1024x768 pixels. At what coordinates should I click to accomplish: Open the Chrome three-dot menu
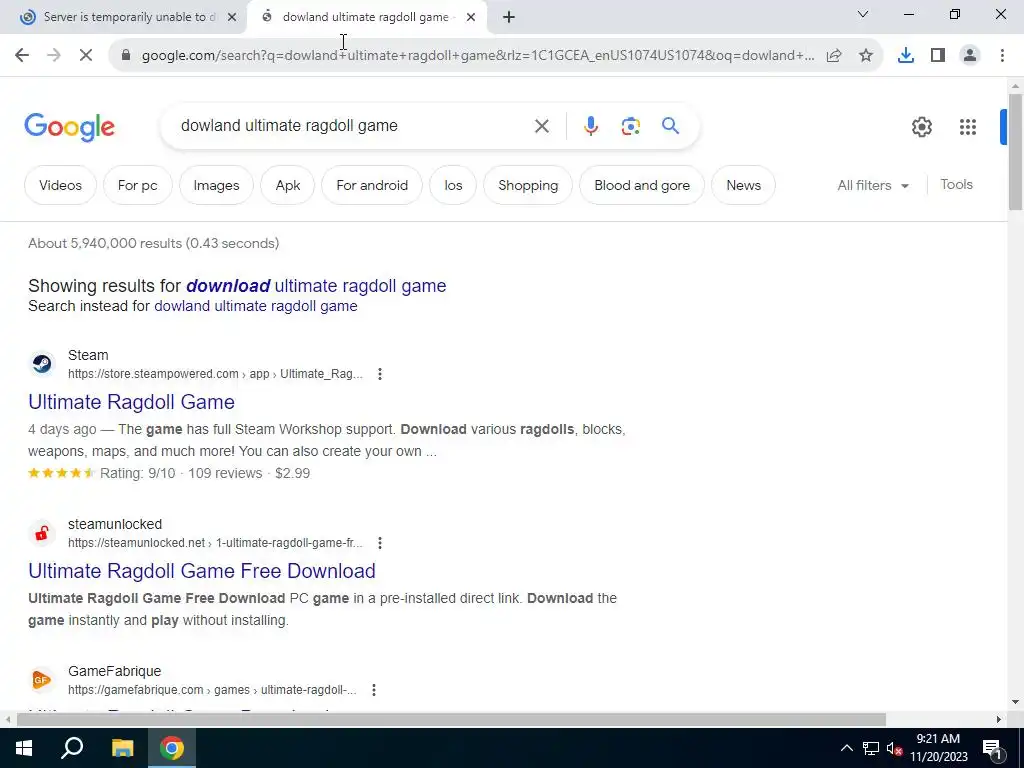point(1002,56)
